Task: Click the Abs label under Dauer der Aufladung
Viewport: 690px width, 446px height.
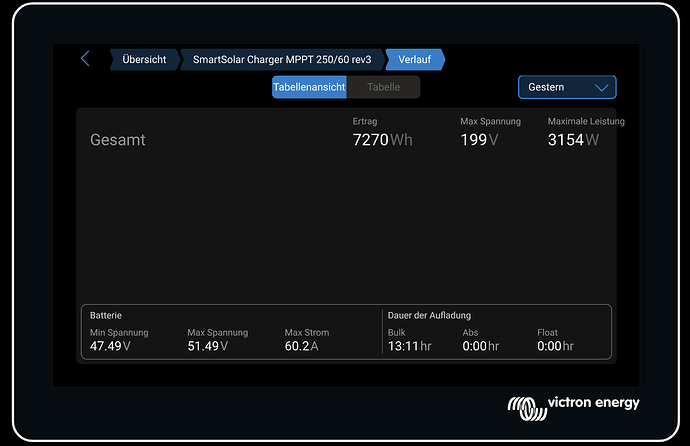Action: (x=470, y=333)
